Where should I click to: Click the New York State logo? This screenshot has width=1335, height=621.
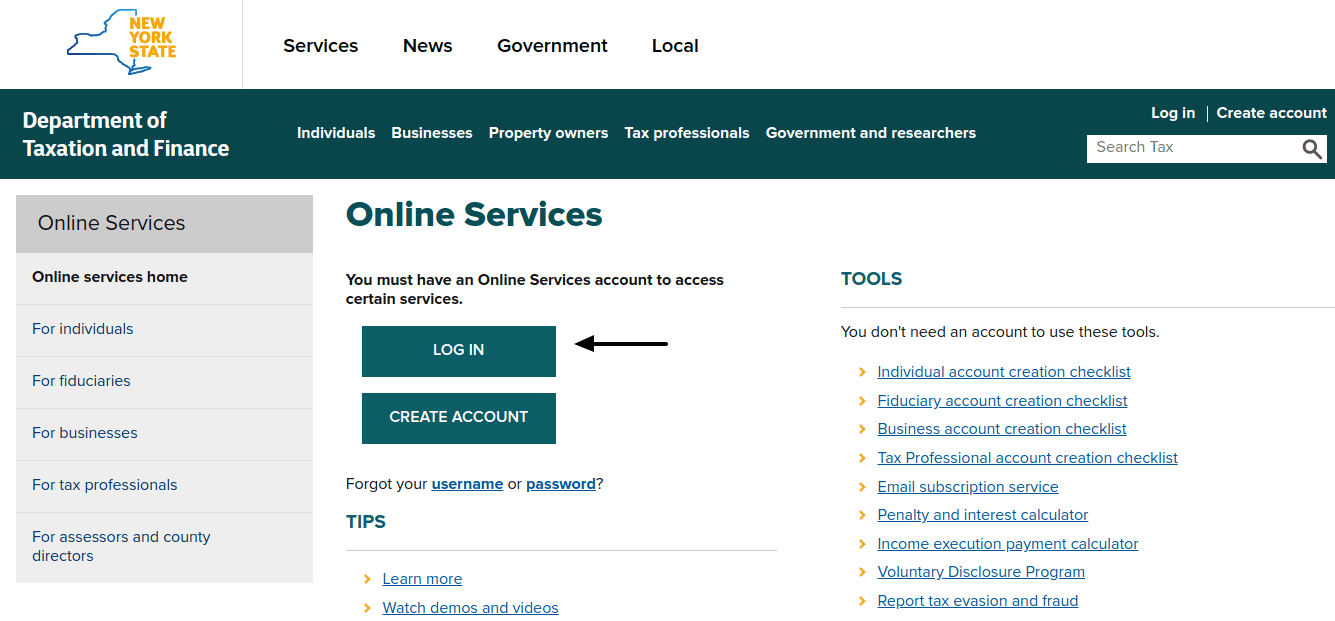click(120, 44)
